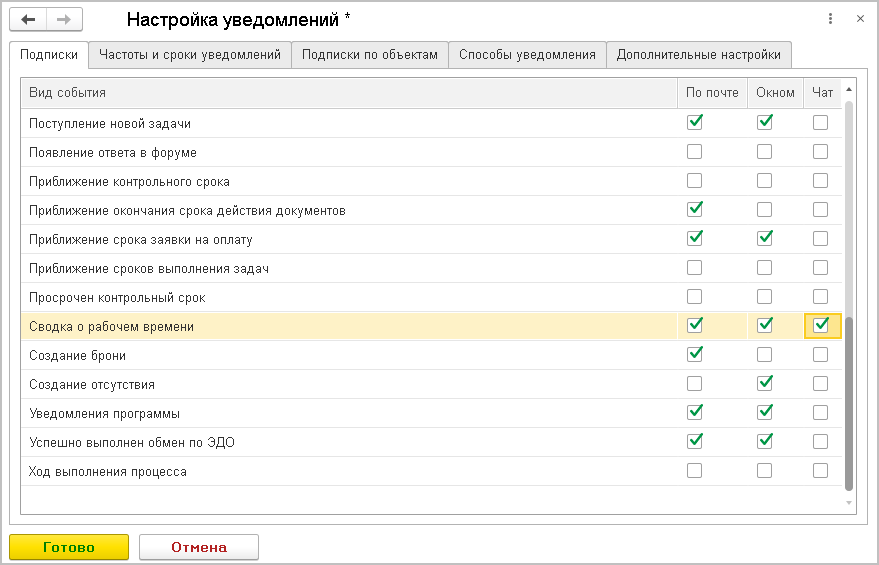Click the table's vertical scrollbar thumb

pos(850,400)
